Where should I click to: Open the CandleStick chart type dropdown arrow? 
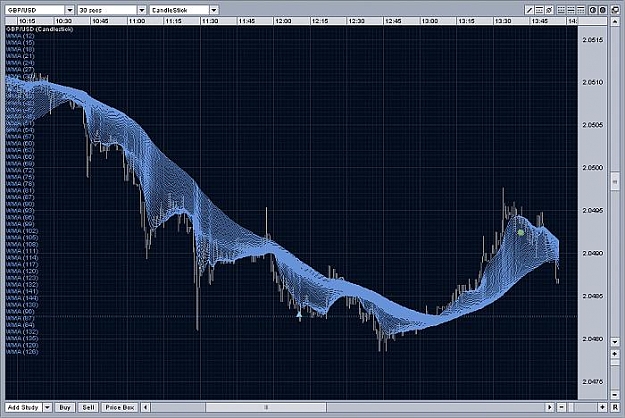coord(214,10)
